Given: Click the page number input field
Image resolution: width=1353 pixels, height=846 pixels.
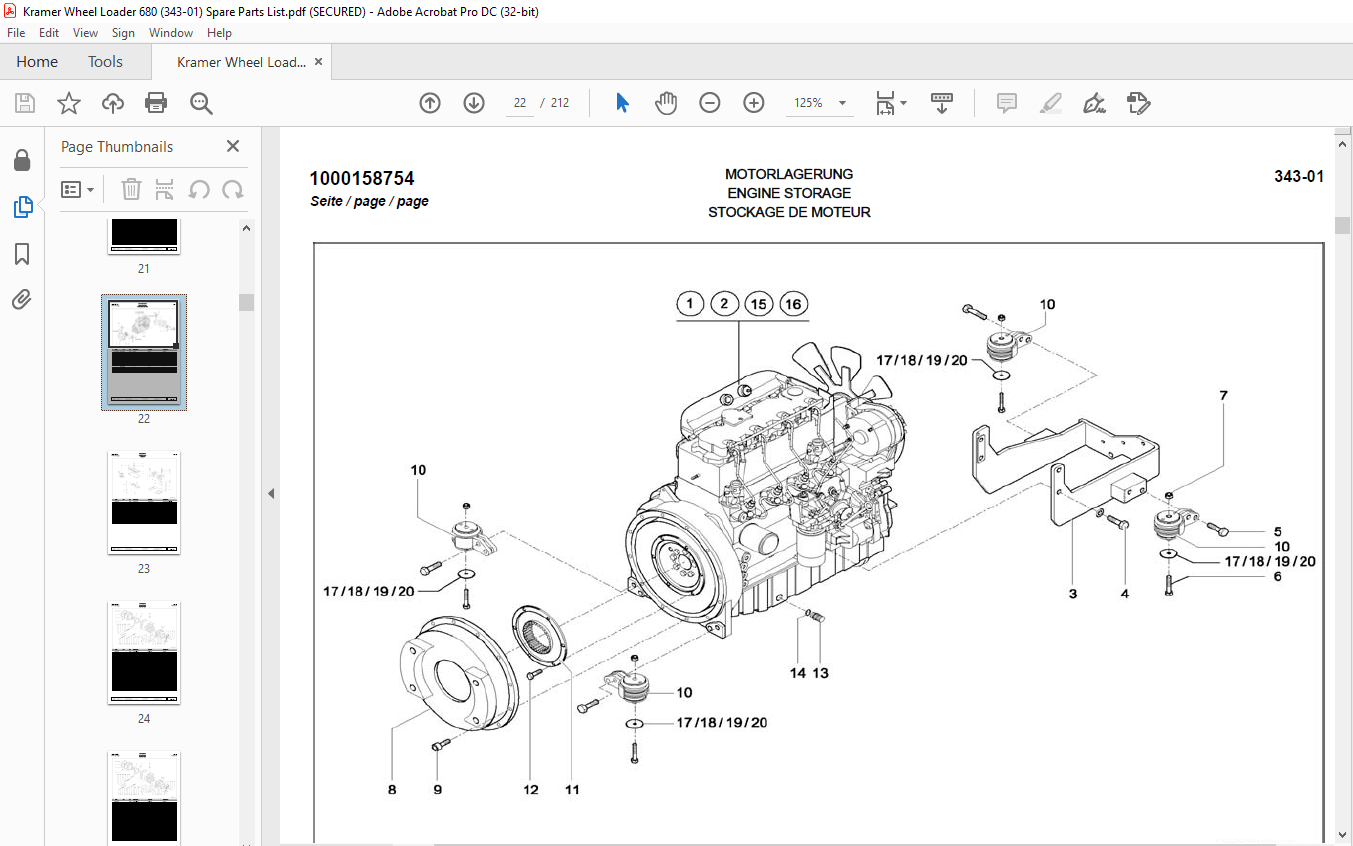Looking at the screenshot, I should tap(520, 103).
